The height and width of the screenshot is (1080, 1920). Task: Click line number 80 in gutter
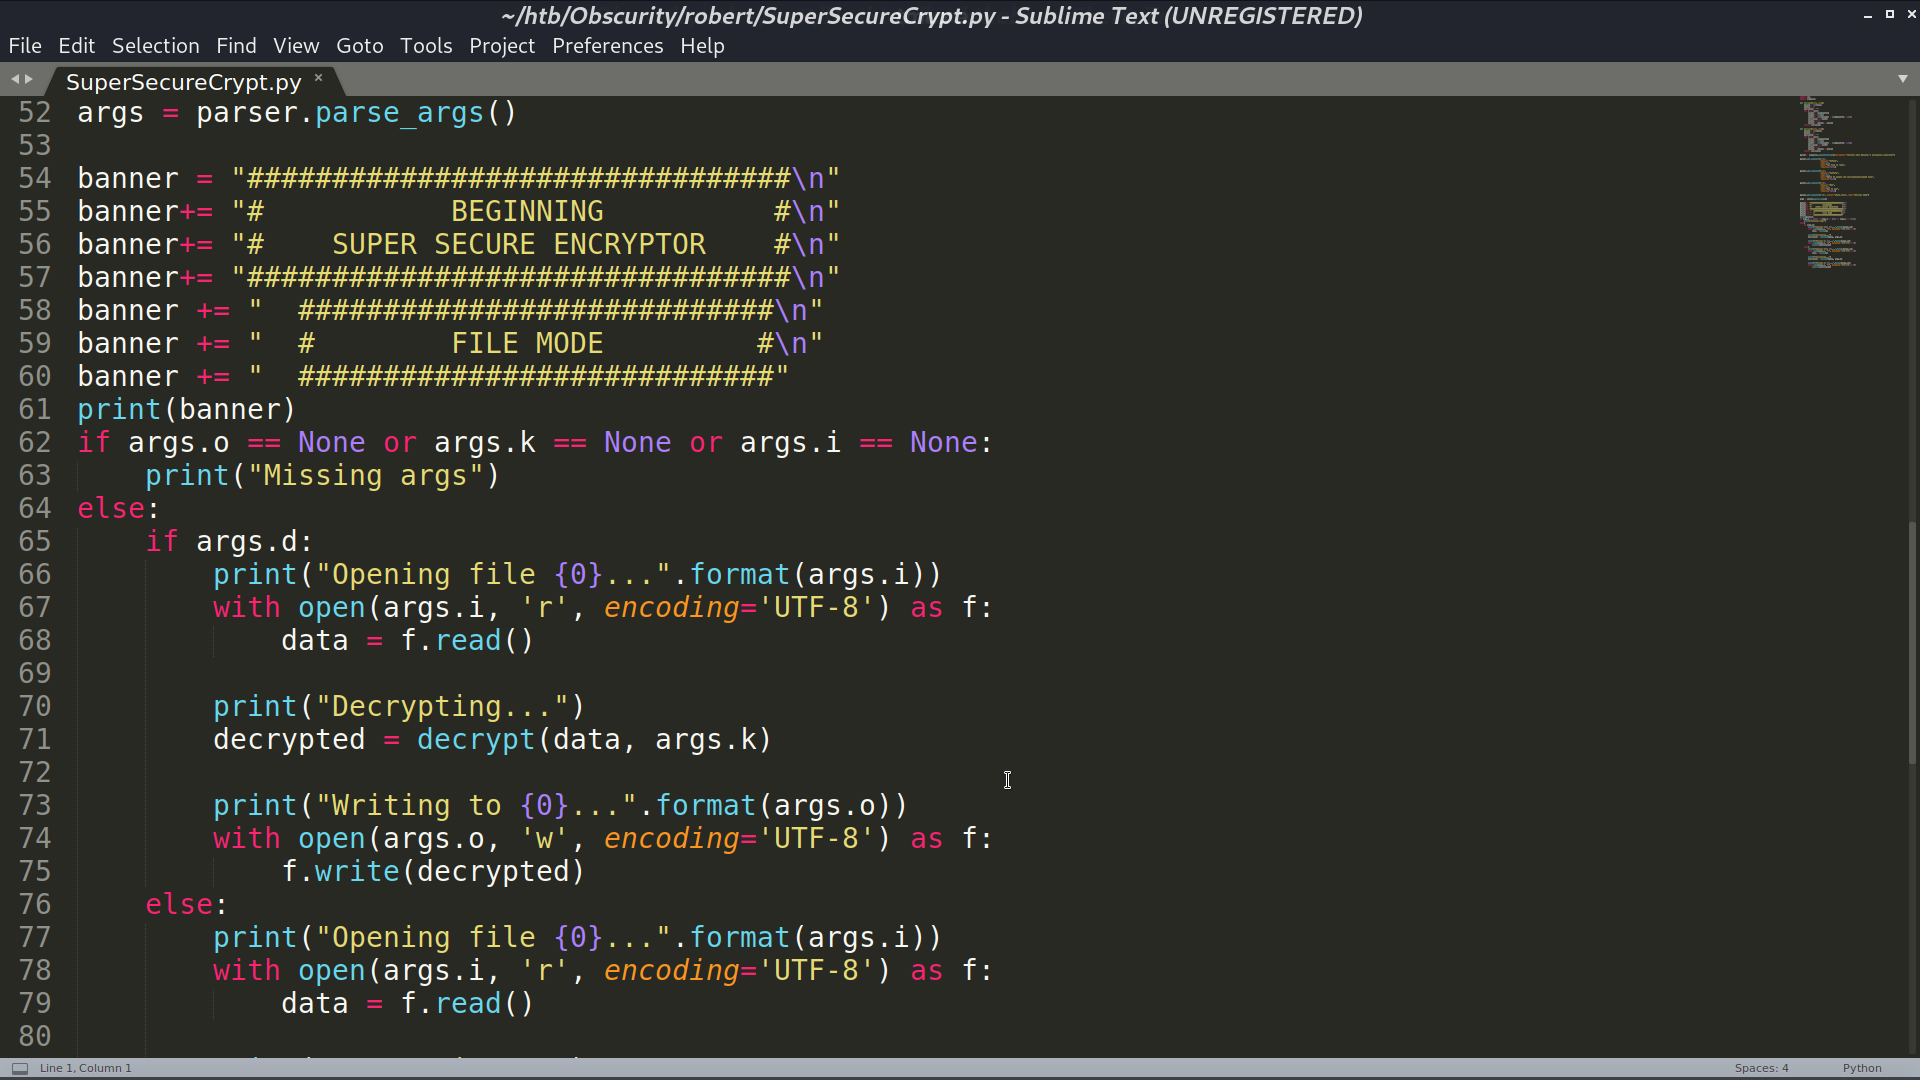pyautogui.click(x=35, y=1037)
